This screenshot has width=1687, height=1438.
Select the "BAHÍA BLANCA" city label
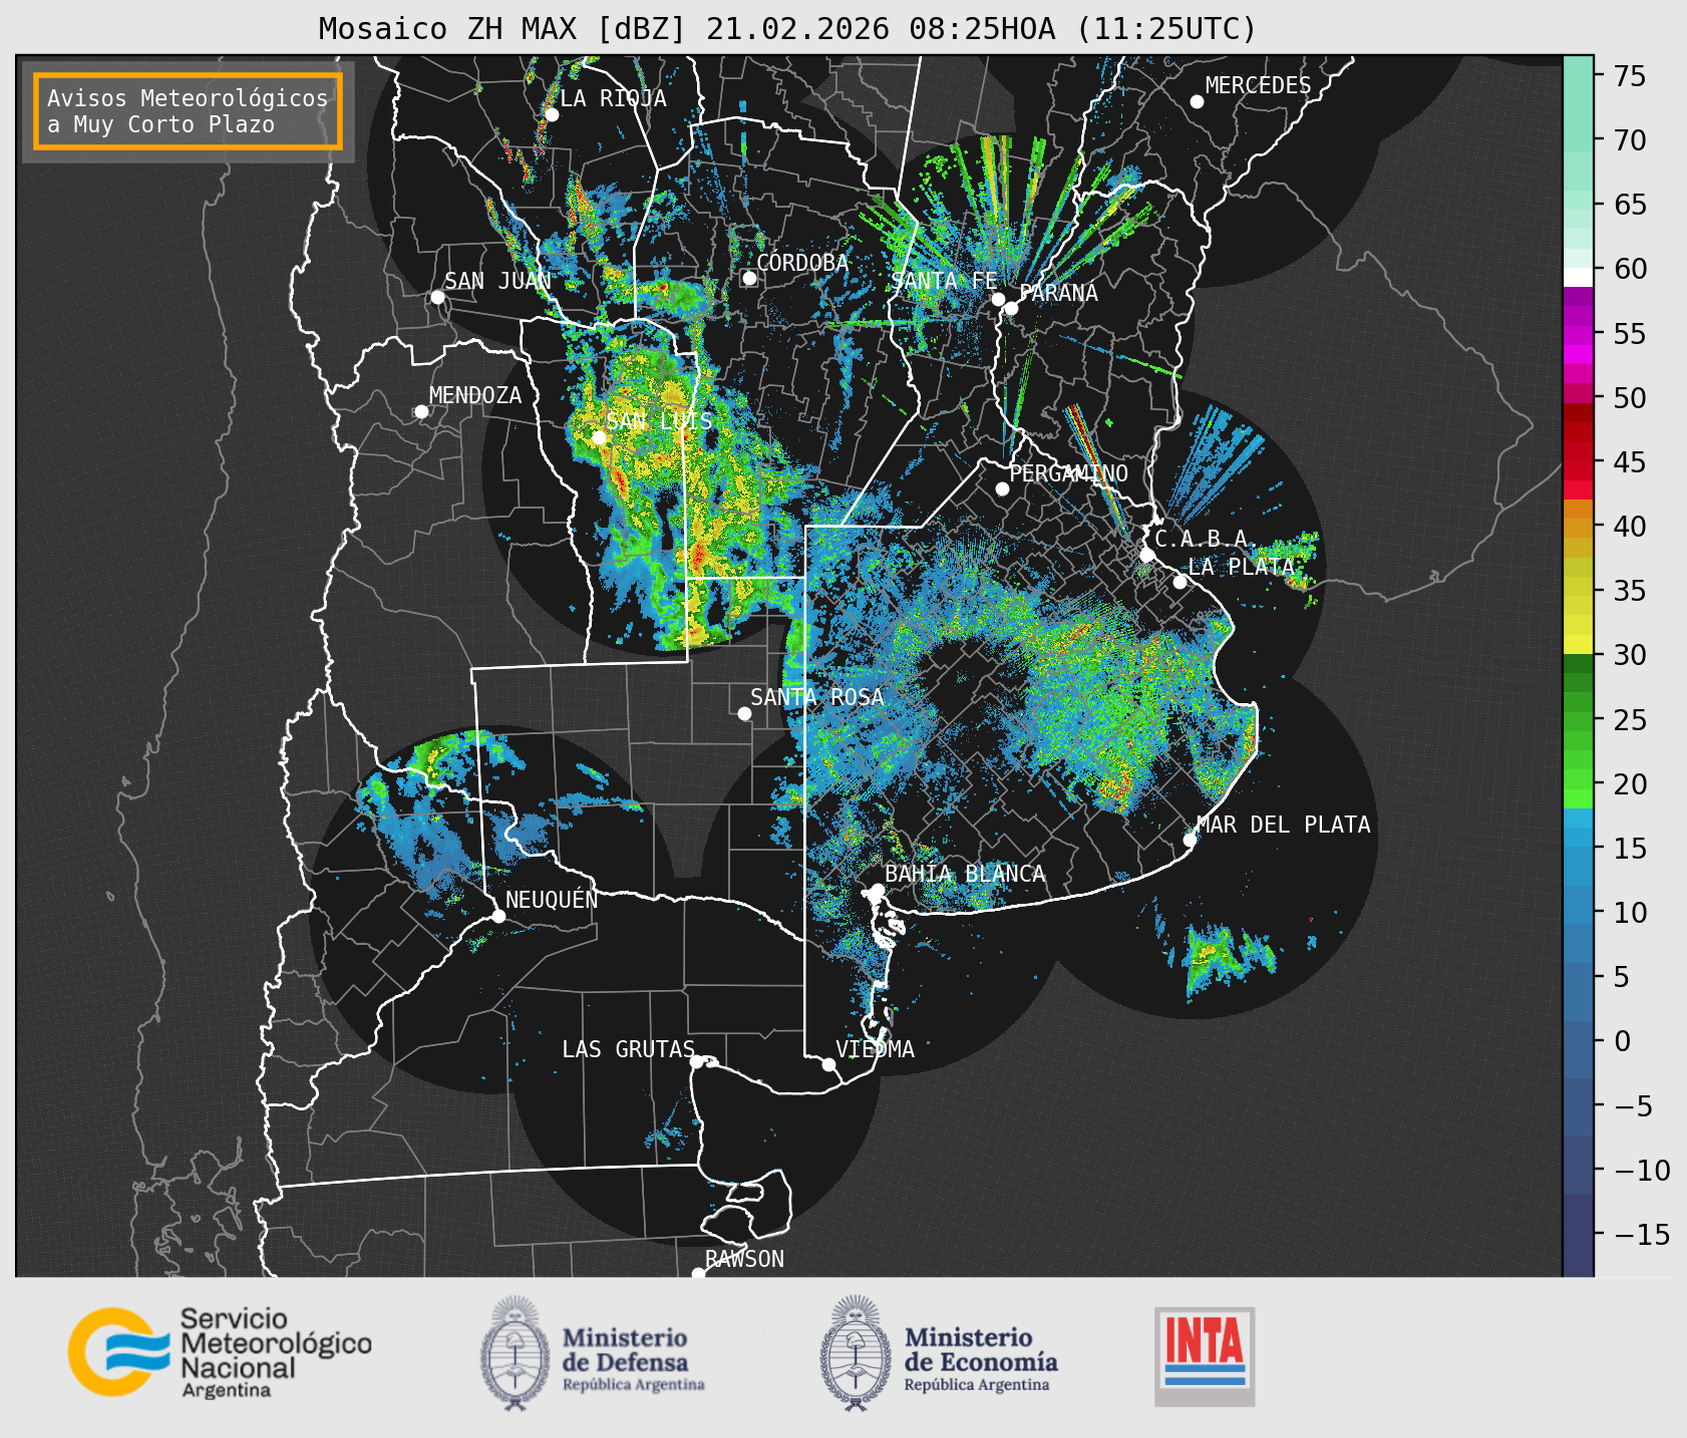click(x=965, y=874)
